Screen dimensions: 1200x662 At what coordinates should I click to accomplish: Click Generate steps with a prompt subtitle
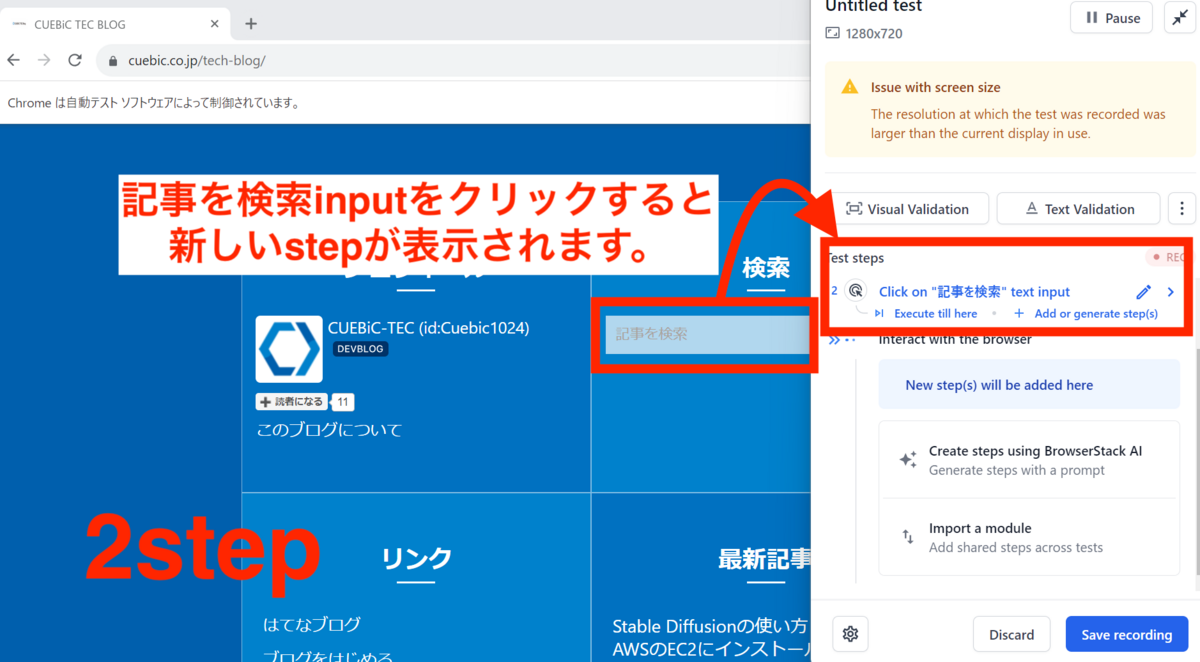[x=1017, y=470]
